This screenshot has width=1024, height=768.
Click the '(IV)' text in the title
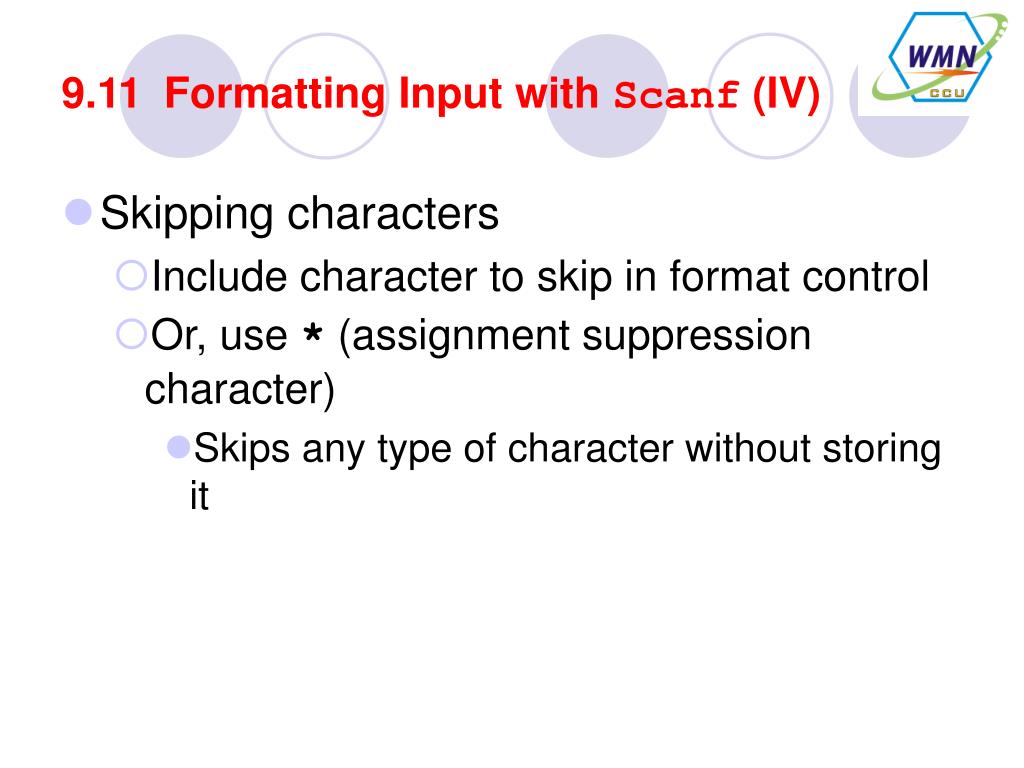(786, 95)
